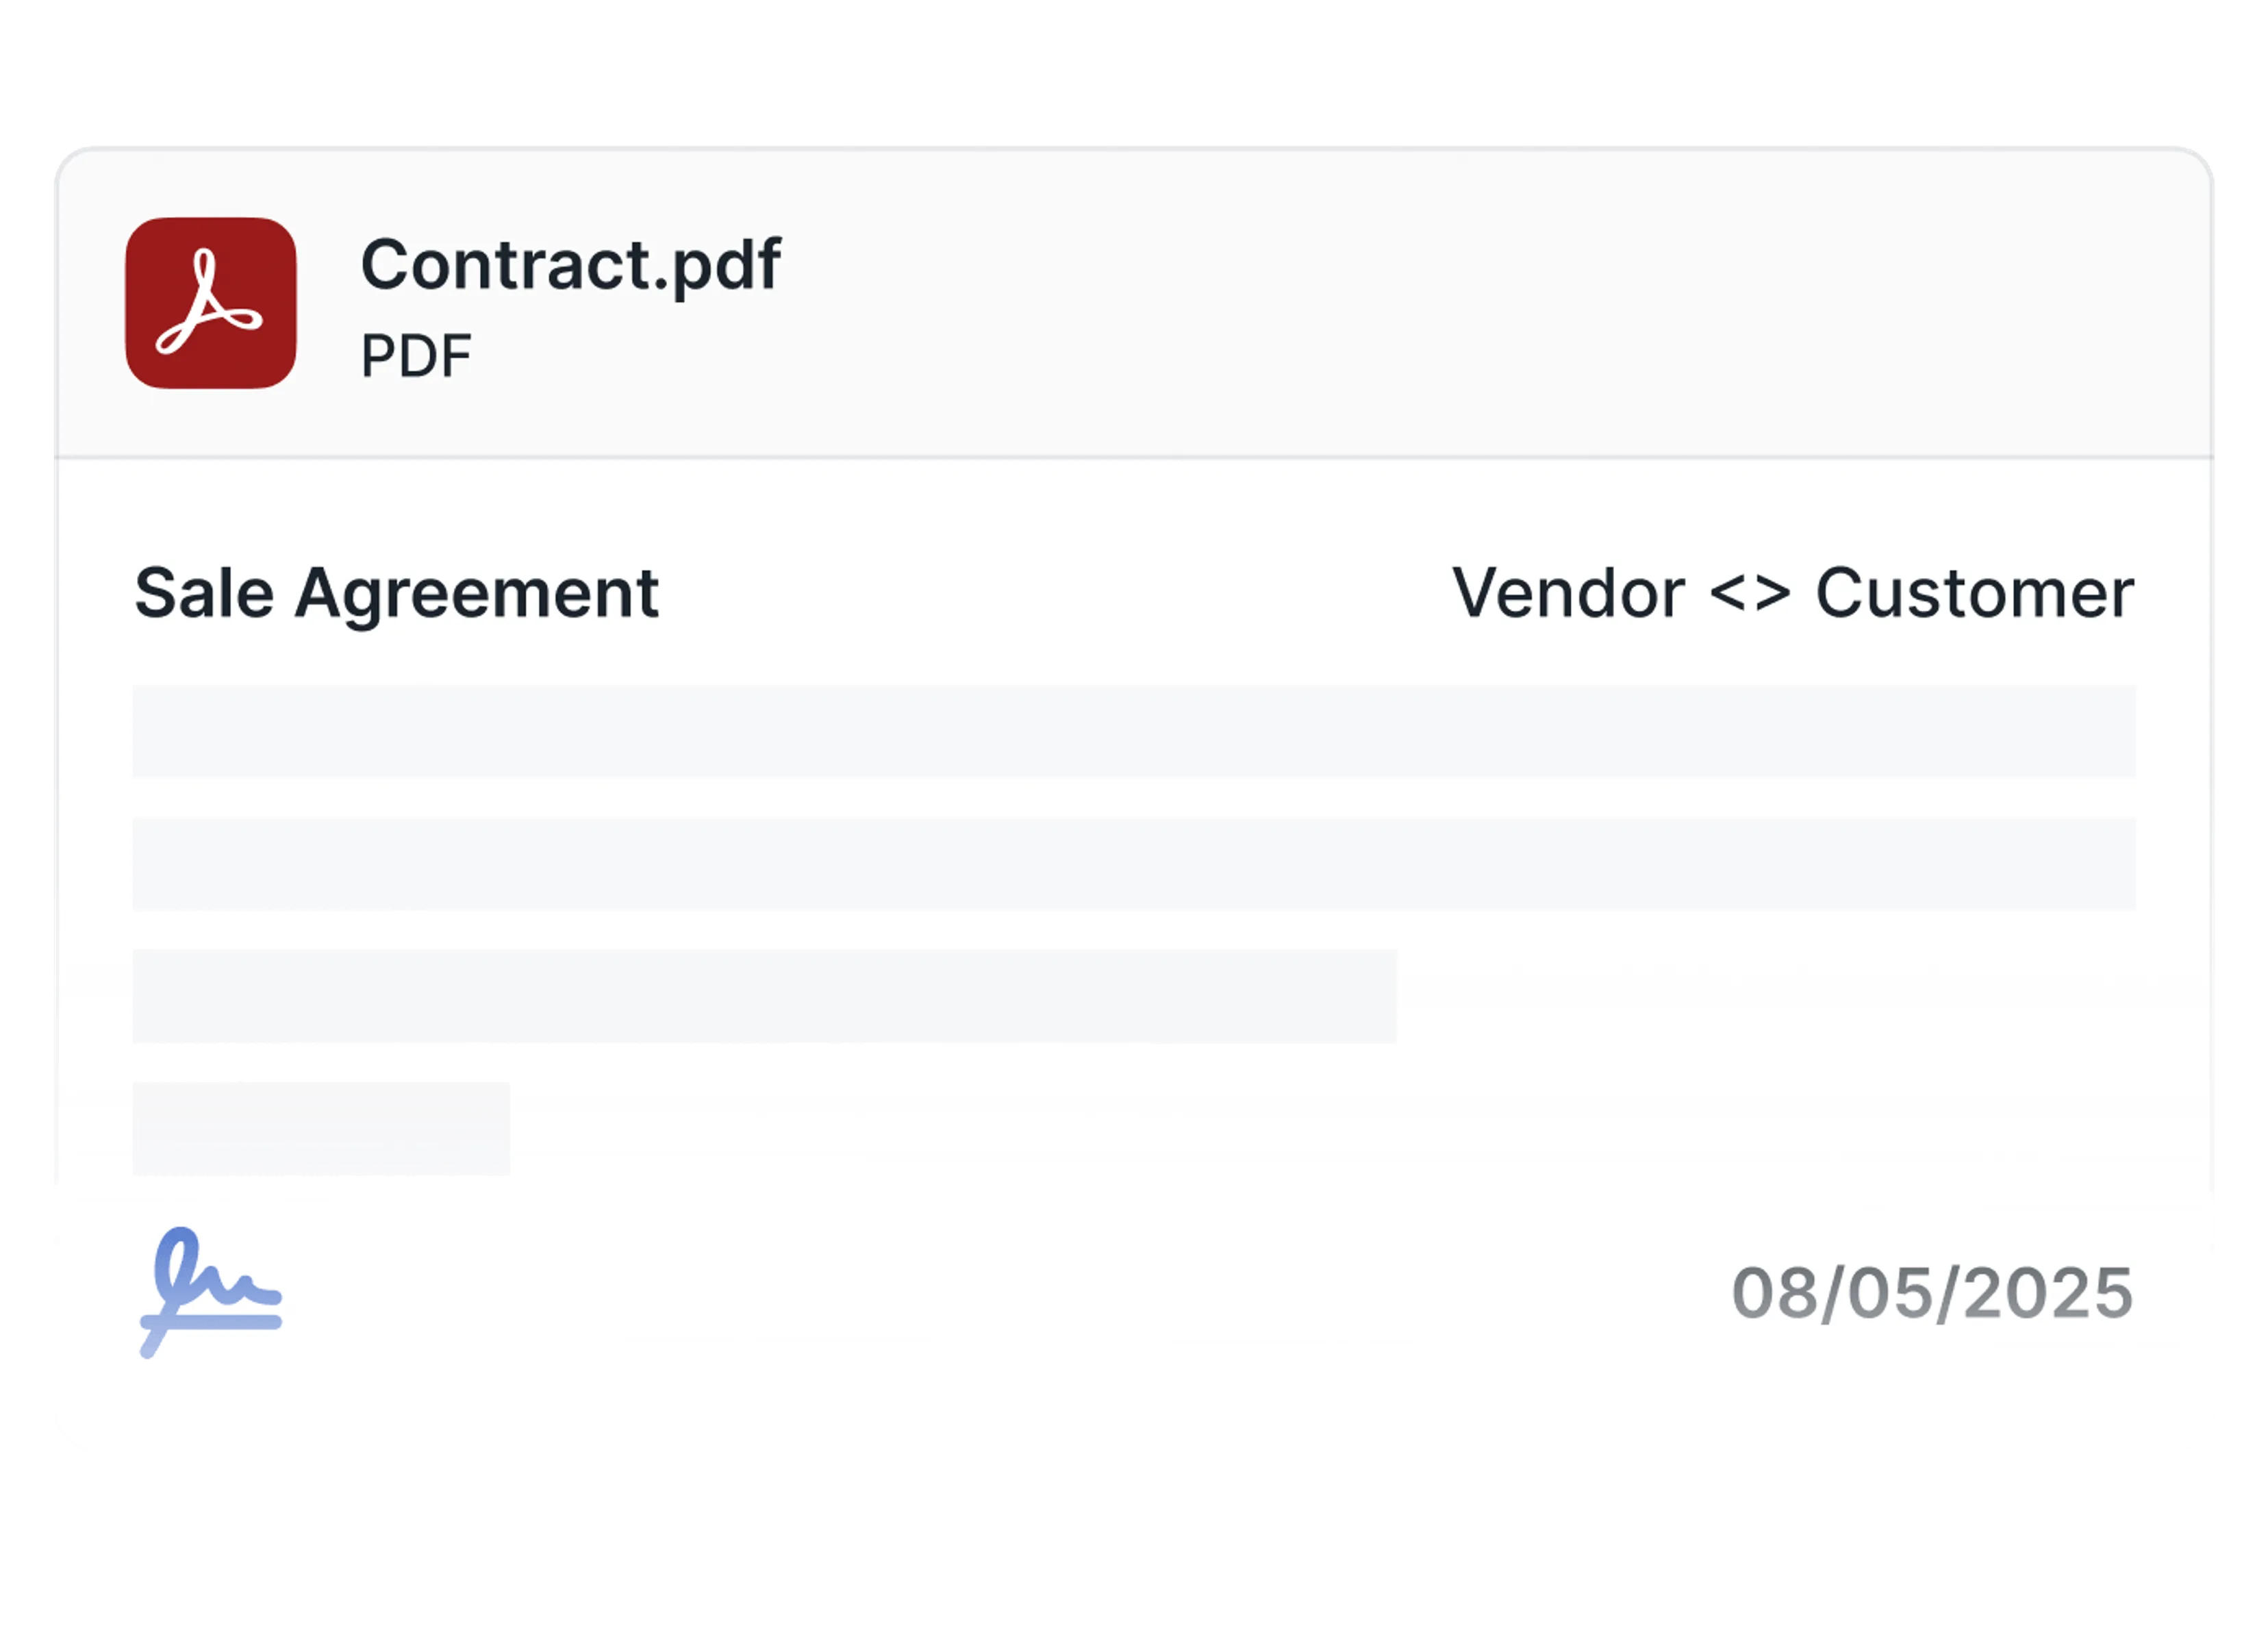Select the Sale Agreement heading
Image resolution: width=2268 pixels, height=1628 pixels.
click(x=396, y=595)
